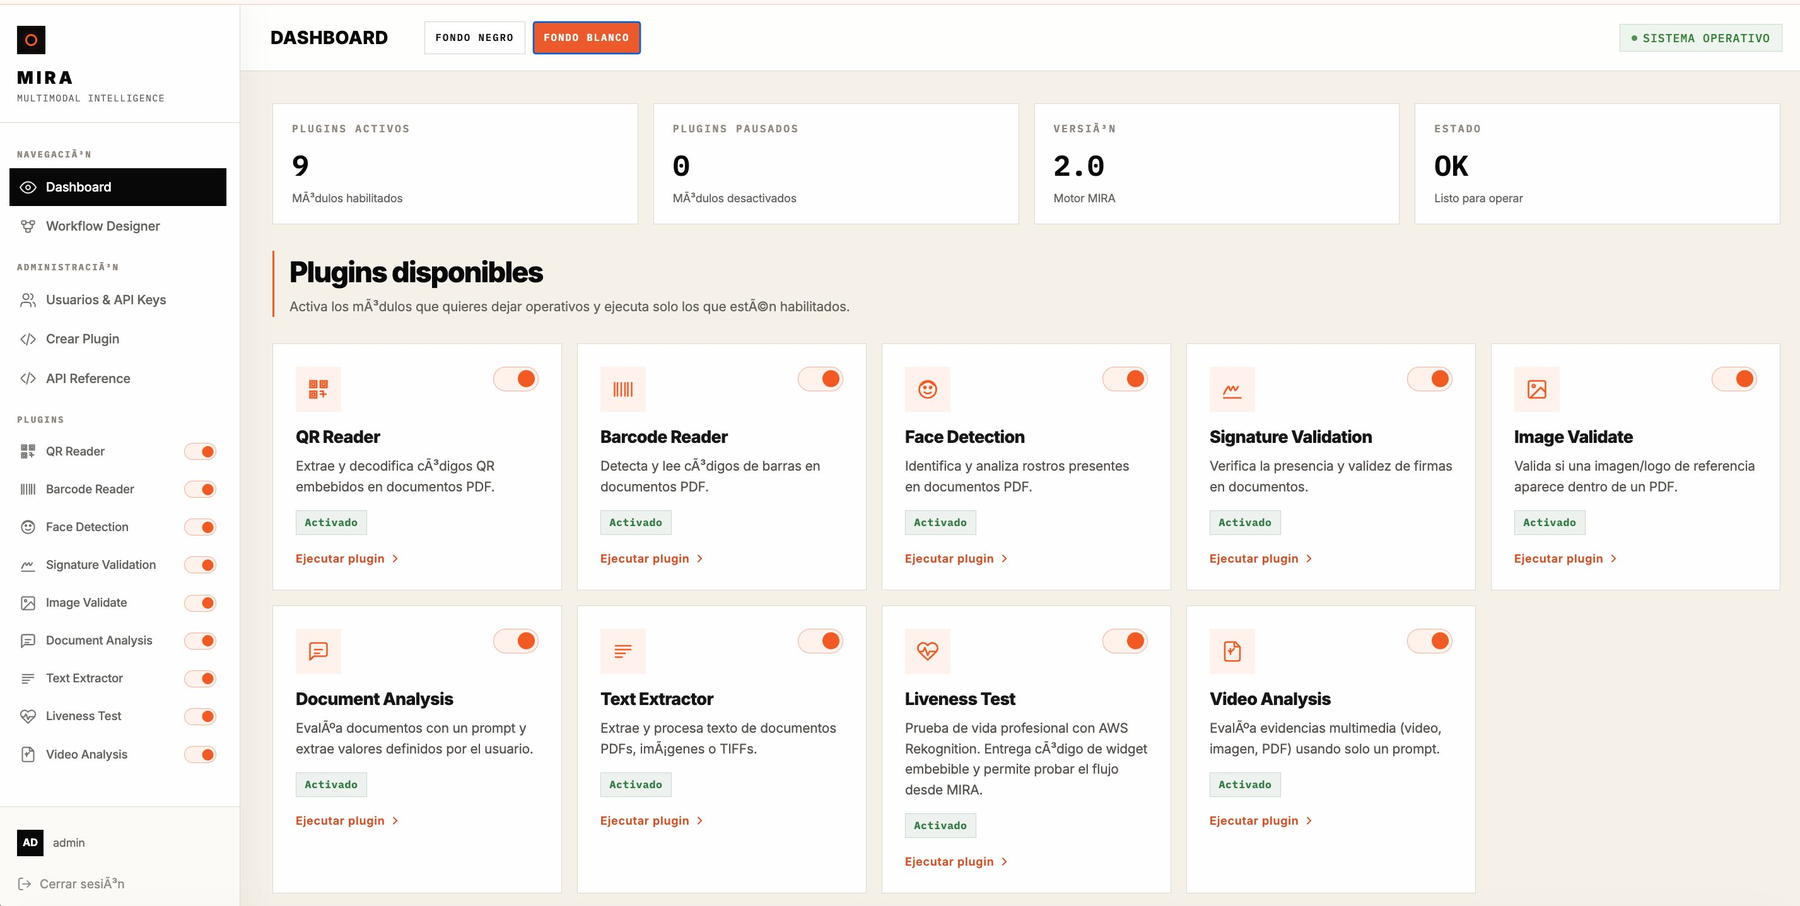Screen dimensions: 1800x906
Task: Click the Face Detection card smiley icon
Action: (x=928, y=389)
